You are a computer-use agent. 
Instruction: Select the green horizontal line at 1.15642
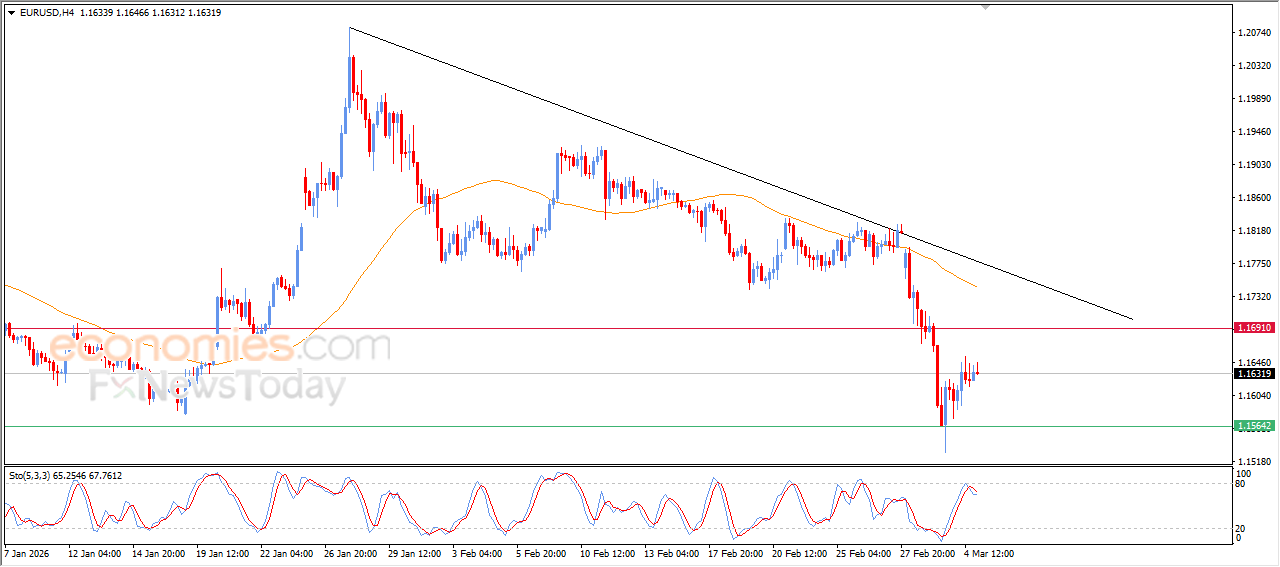(x=617, y=426)
